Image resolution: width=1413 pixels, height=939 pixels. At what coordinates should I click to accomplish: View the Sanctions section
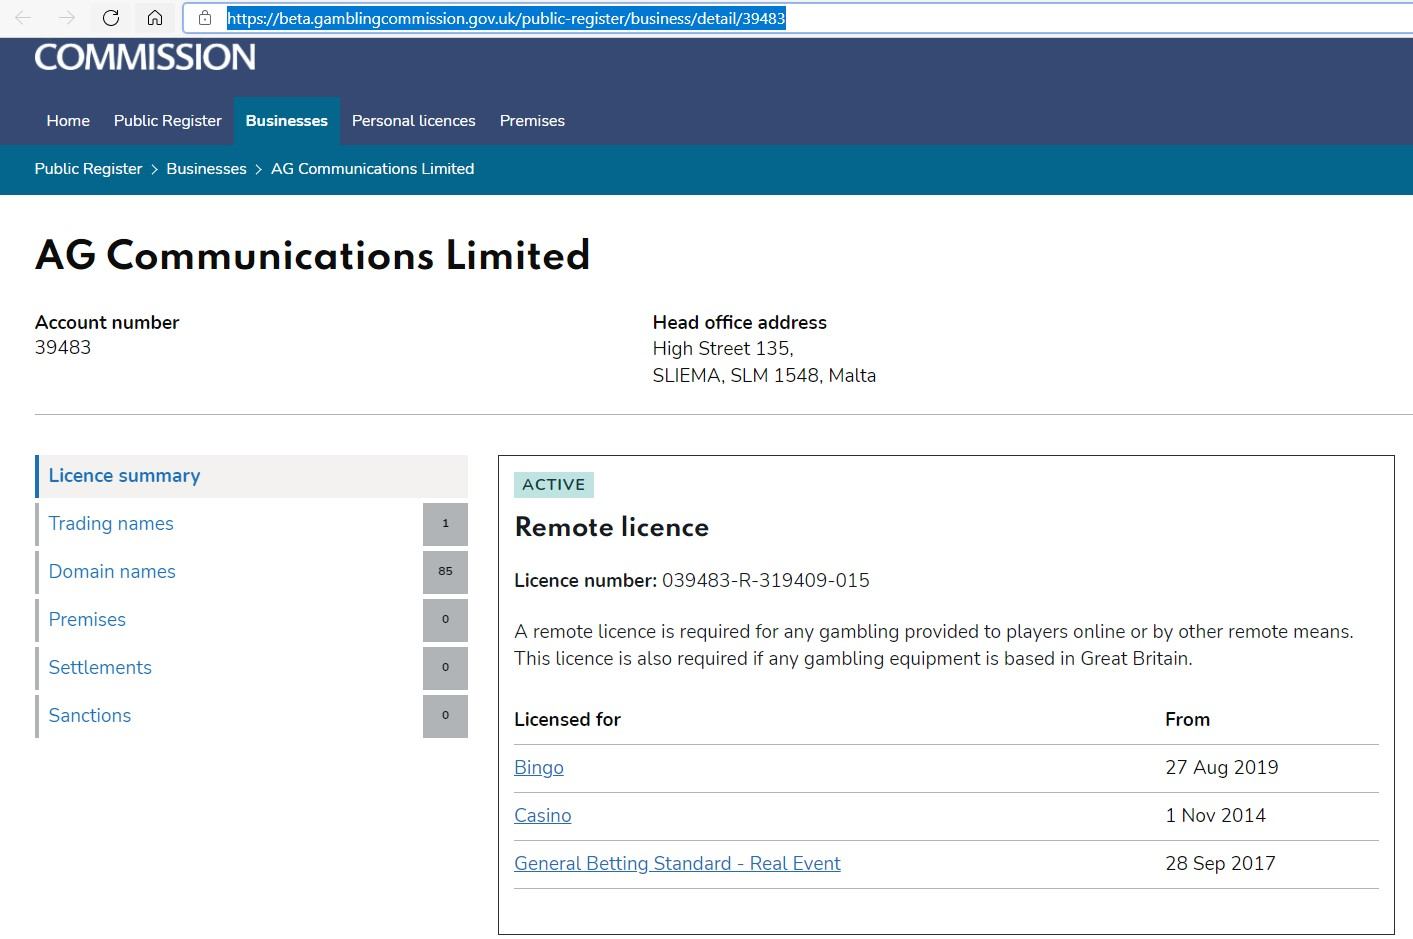[90, 716]
